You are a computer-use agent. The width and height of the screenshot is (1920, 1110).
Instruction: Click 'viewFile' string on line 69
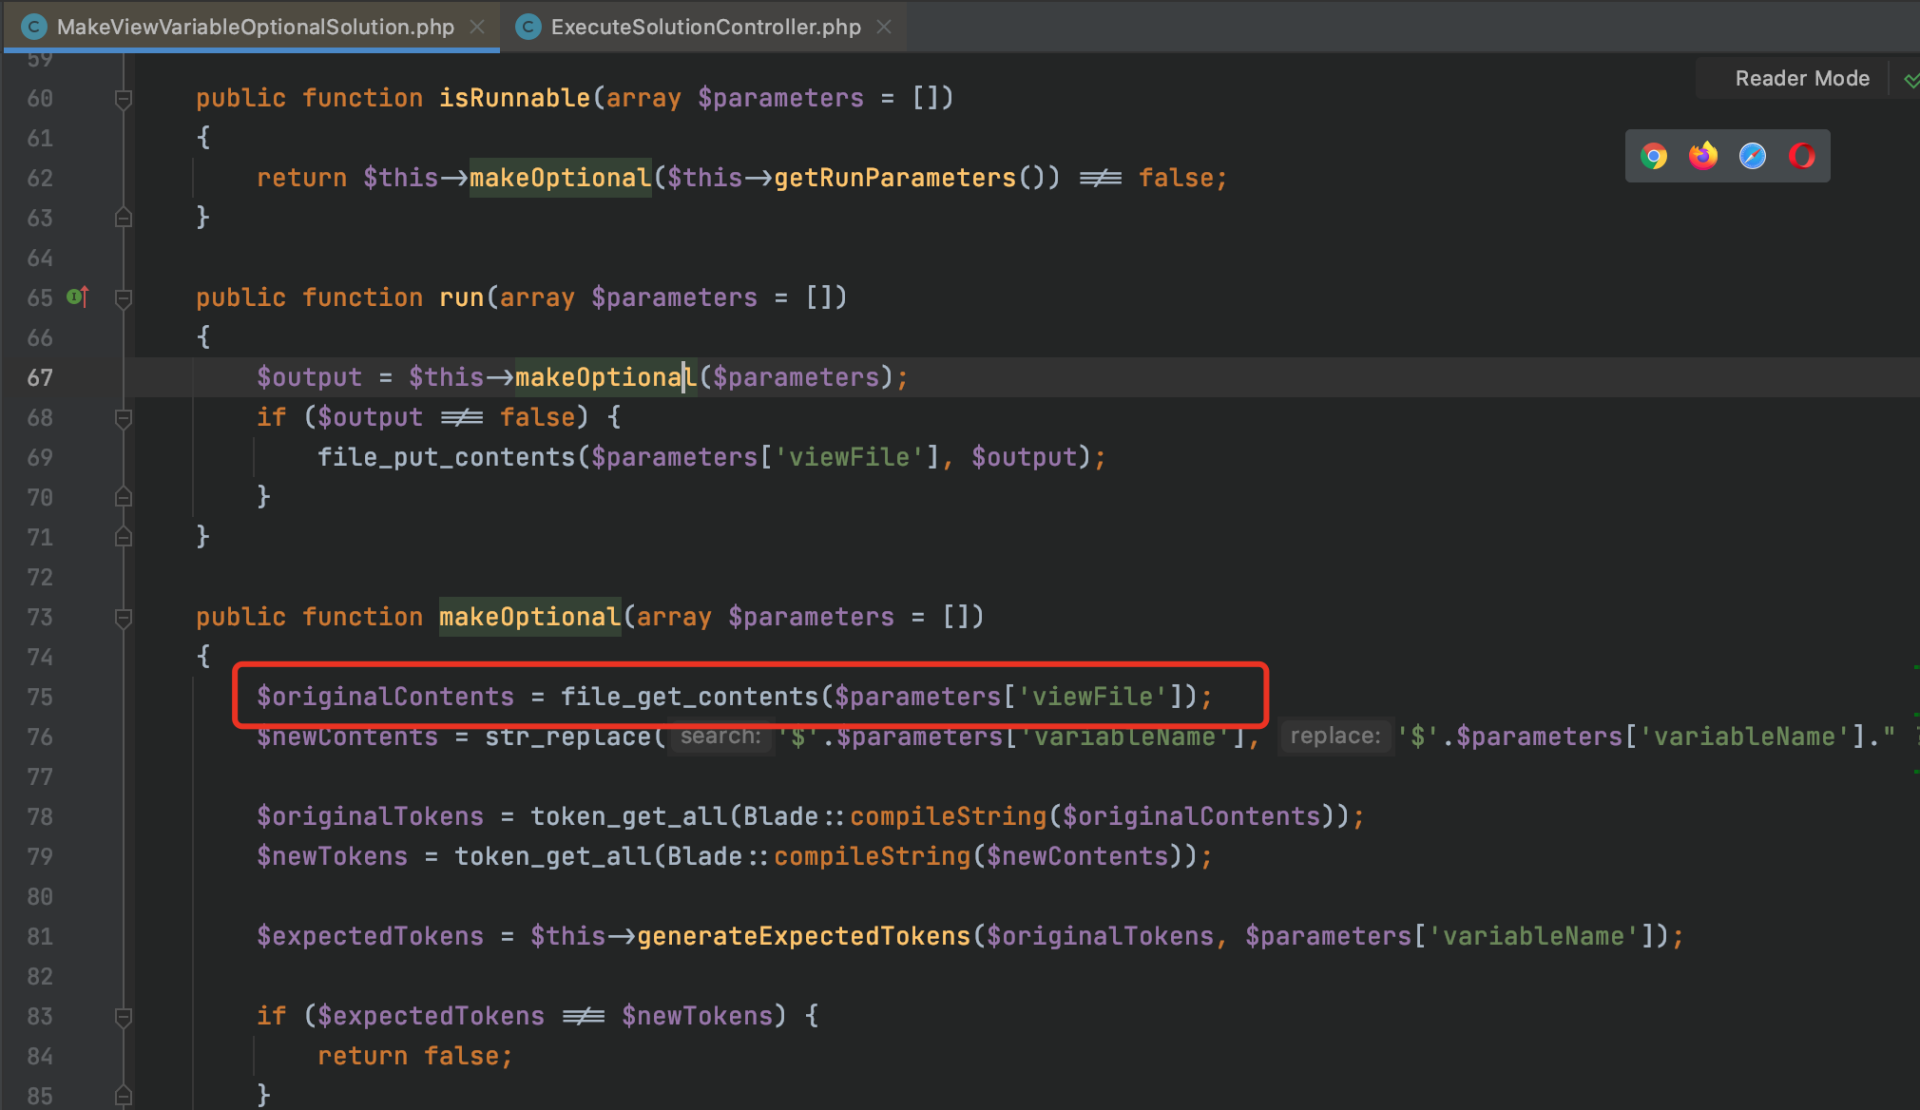[849, 457]
